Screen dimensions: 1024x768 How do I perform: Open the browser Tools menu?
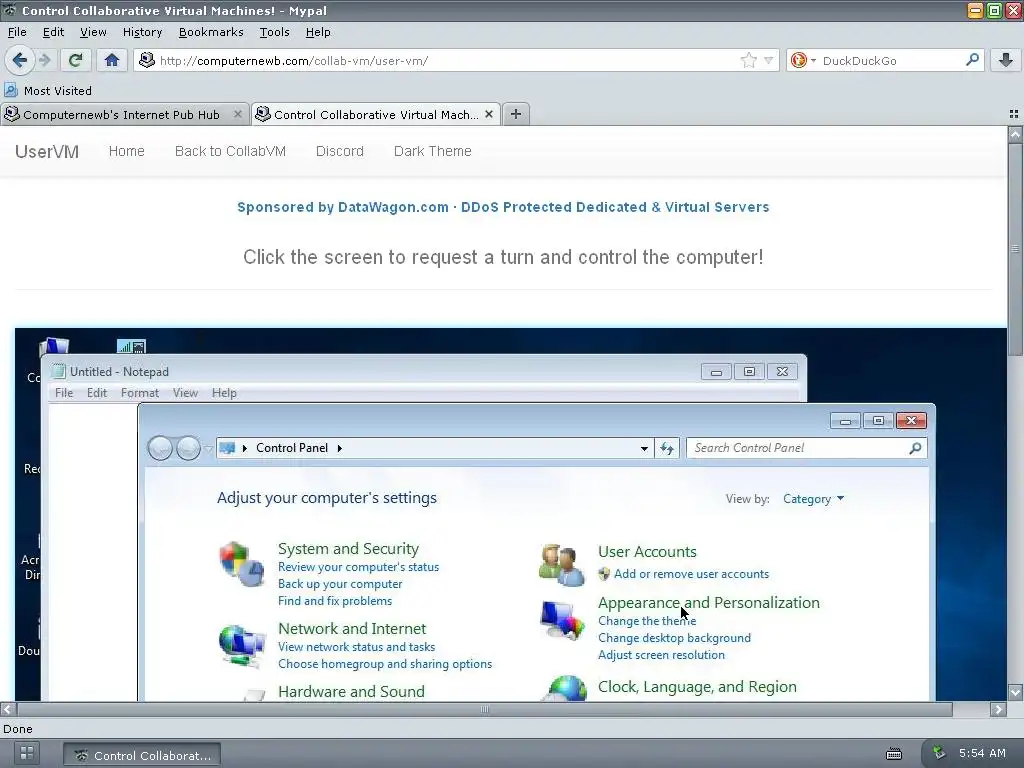click(x=274, y=32)
